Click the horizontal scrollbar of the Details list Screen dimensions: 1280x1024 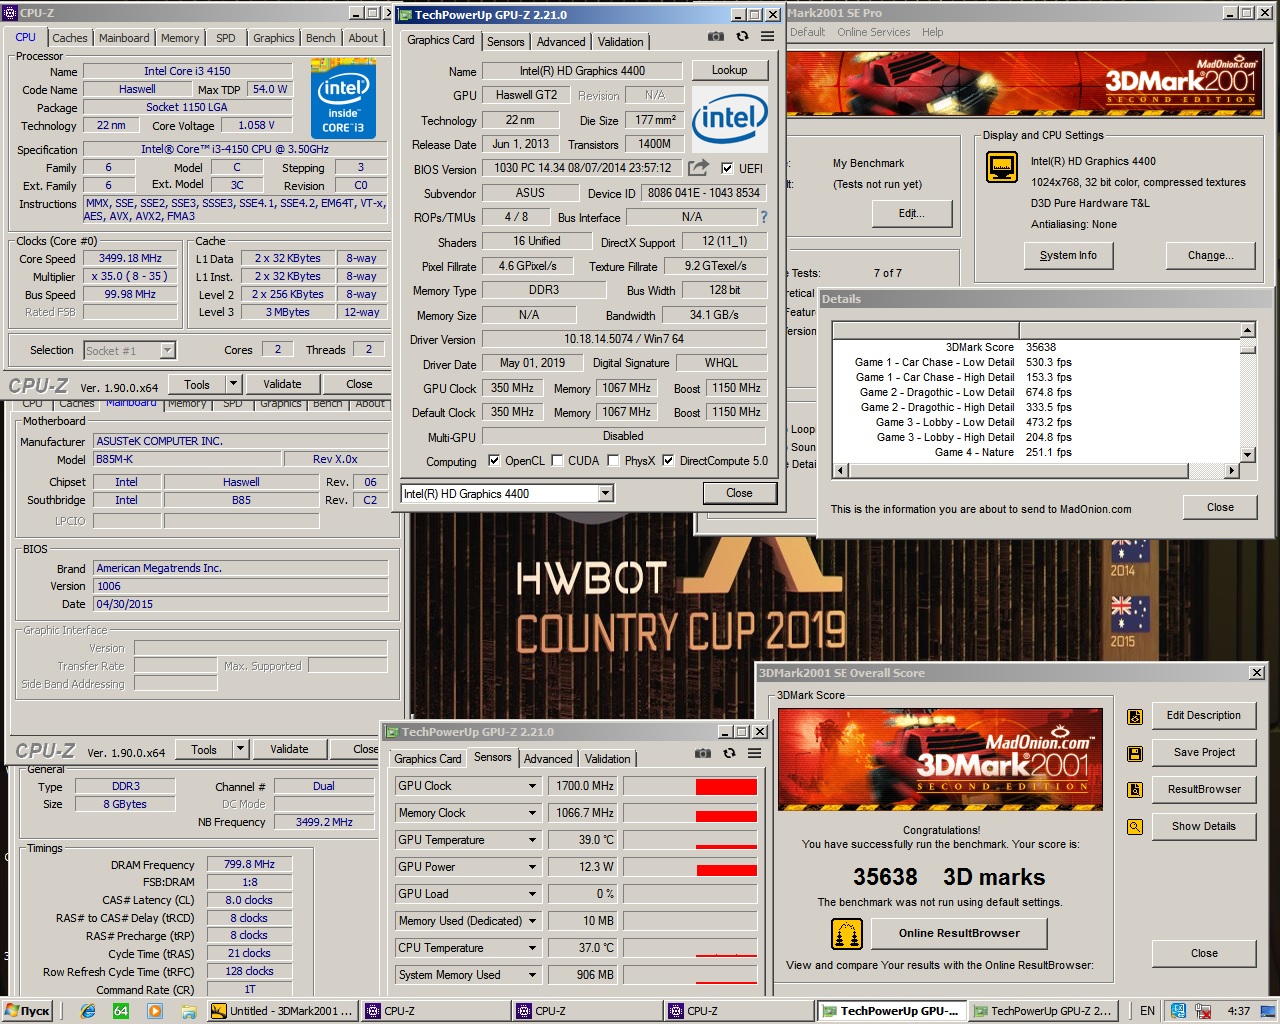coord(1035,470)
